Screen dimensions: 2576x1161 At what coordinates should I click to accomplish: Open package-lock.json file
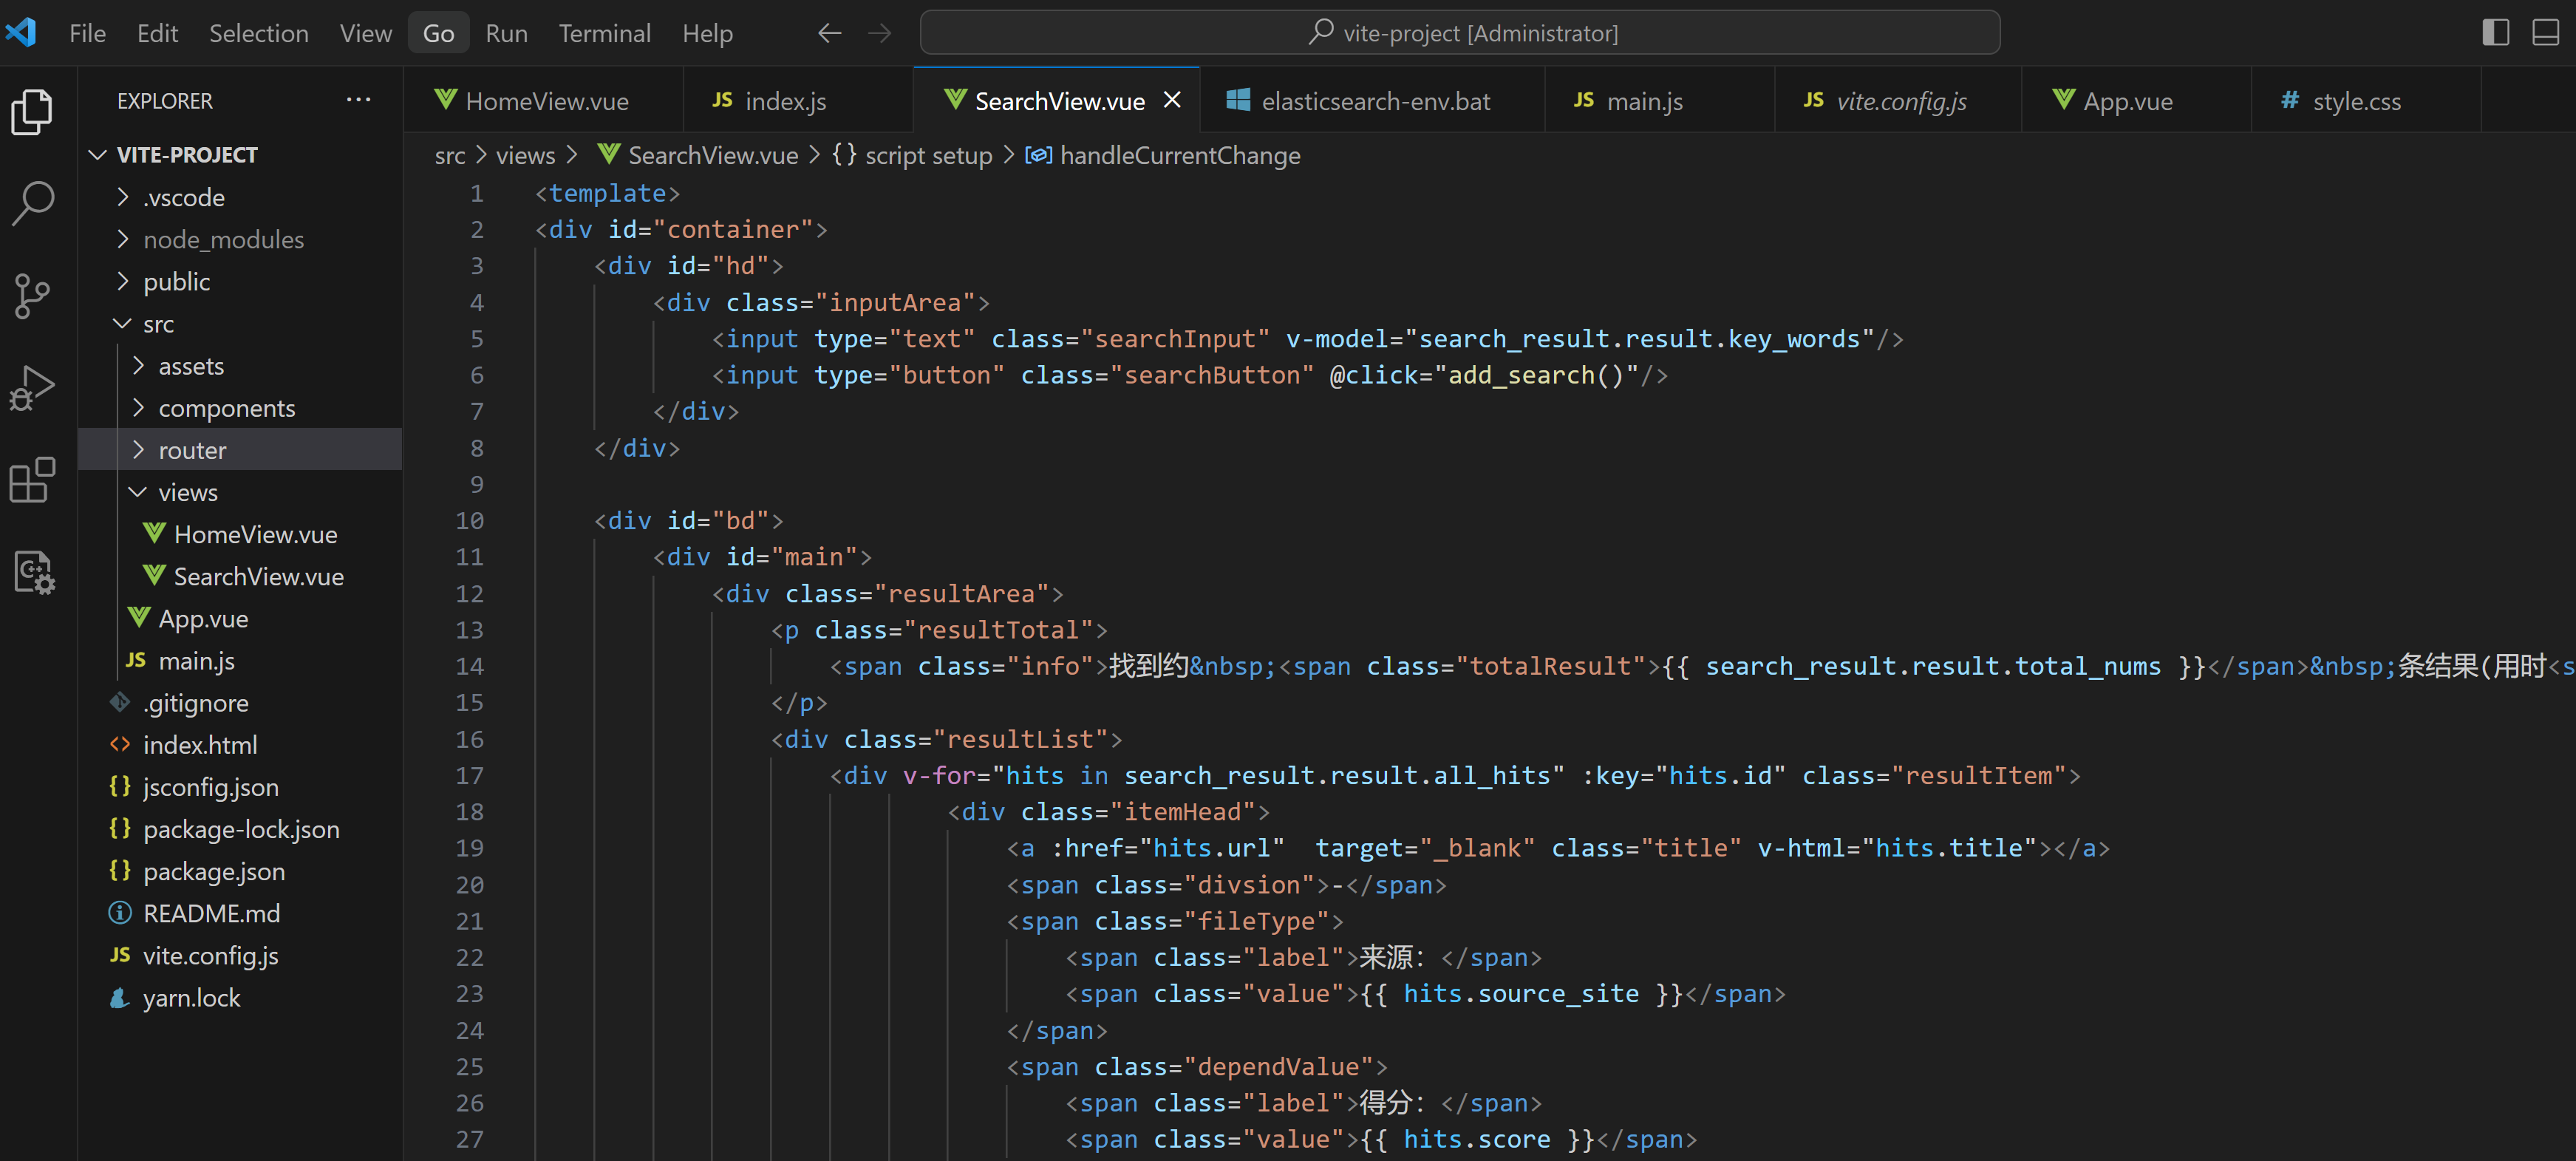[240, 829]
